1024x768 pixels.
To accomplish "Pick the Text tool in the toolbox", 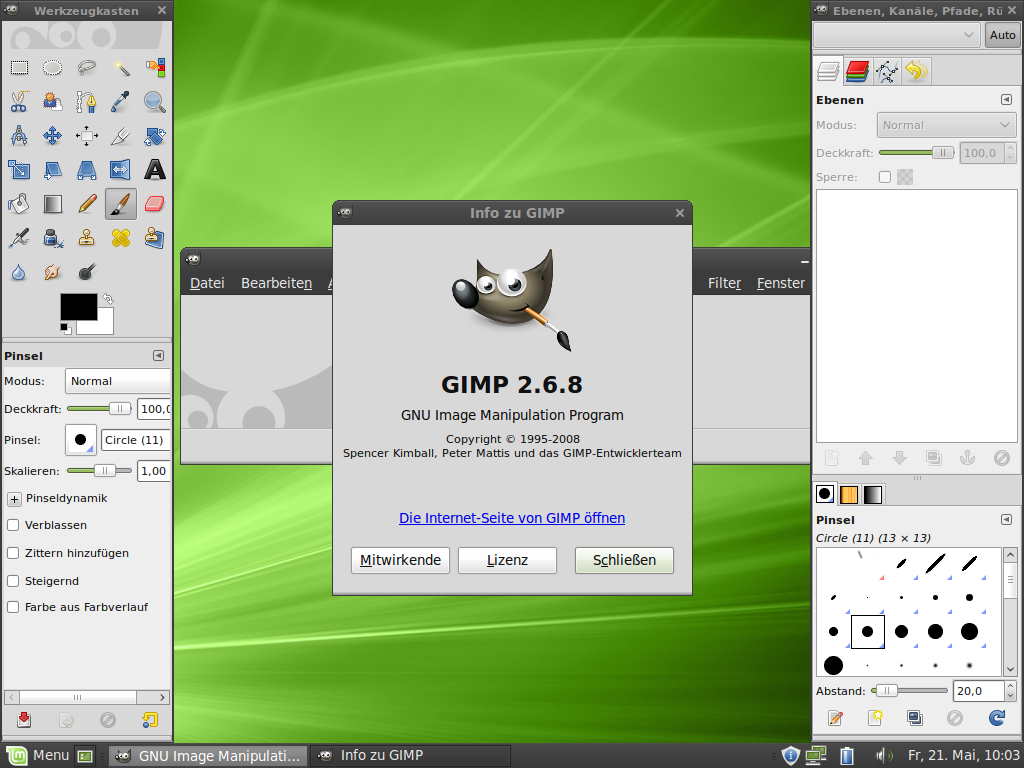I will [x=154, y=170].
